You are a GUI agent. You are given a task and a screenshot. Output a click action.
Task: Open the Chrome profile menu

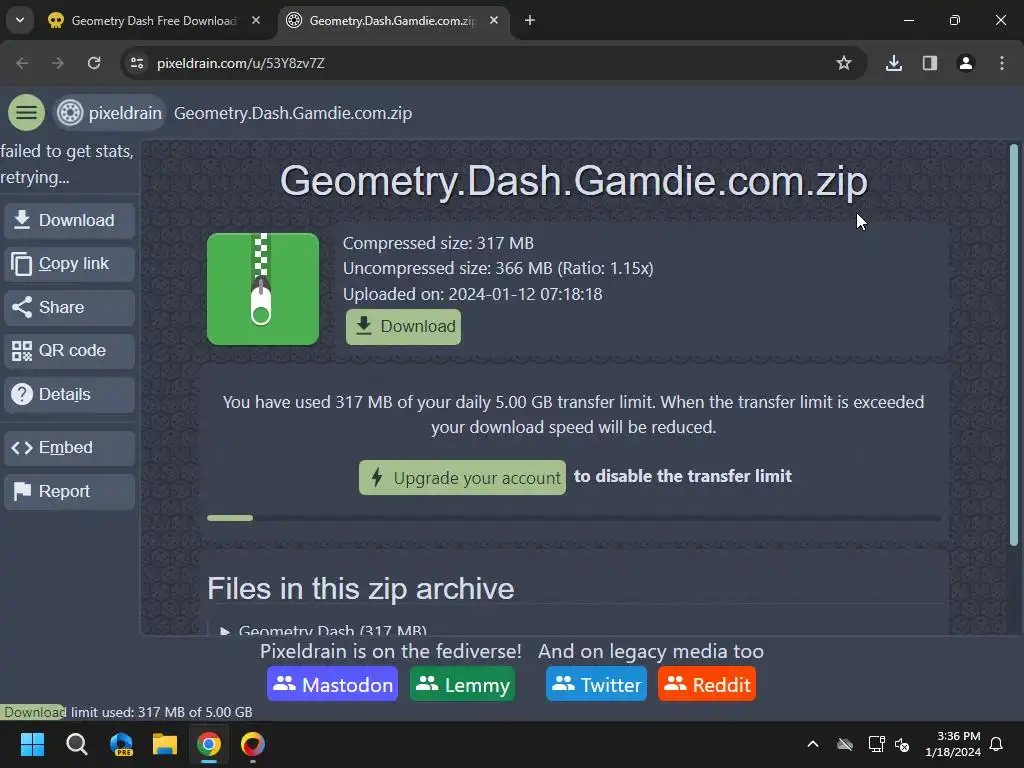click(x=966, y=63)
